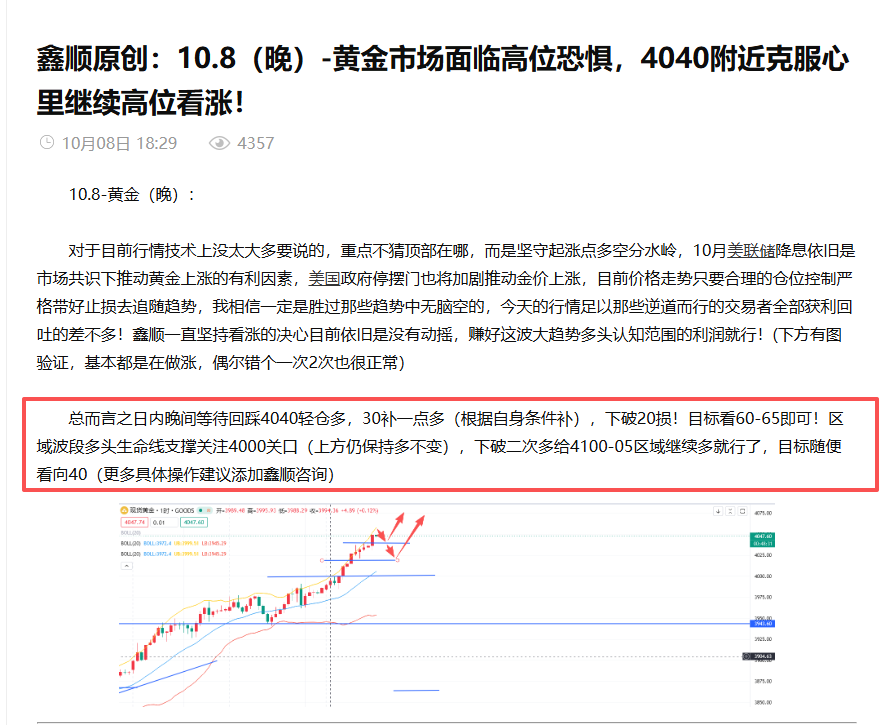881x725 pixels.
Task: Click the chart collapse-scale icon
Action: (x=730, y=511)
